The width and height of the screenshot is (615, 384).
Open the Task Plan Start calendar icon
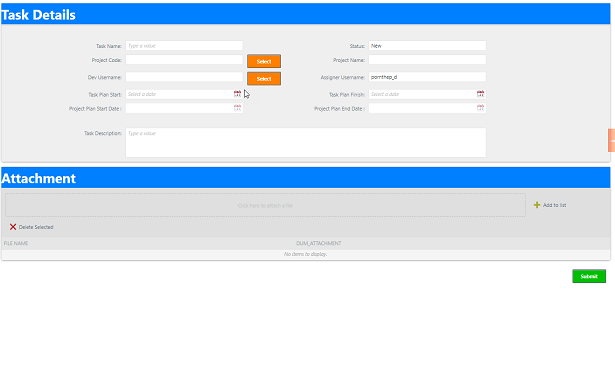[x=237, y=94]
